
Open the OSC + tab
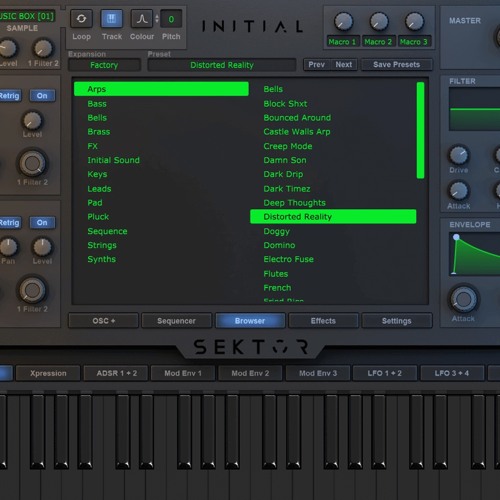pos(104,321)
